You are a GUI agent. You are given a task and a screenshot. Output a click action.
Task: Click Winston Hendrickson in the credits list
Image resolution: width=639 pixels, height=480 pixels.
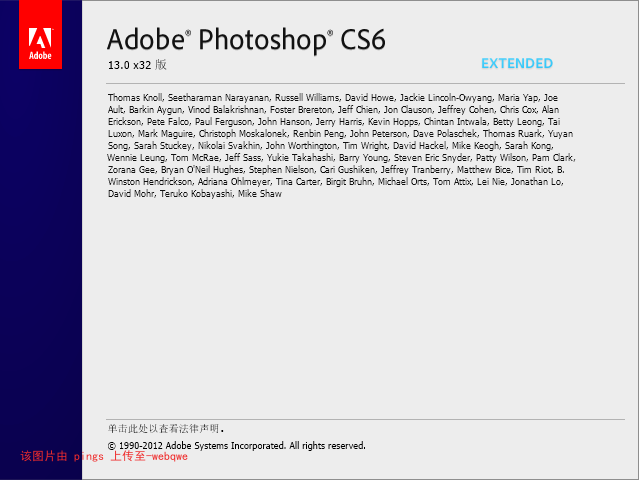150,182
